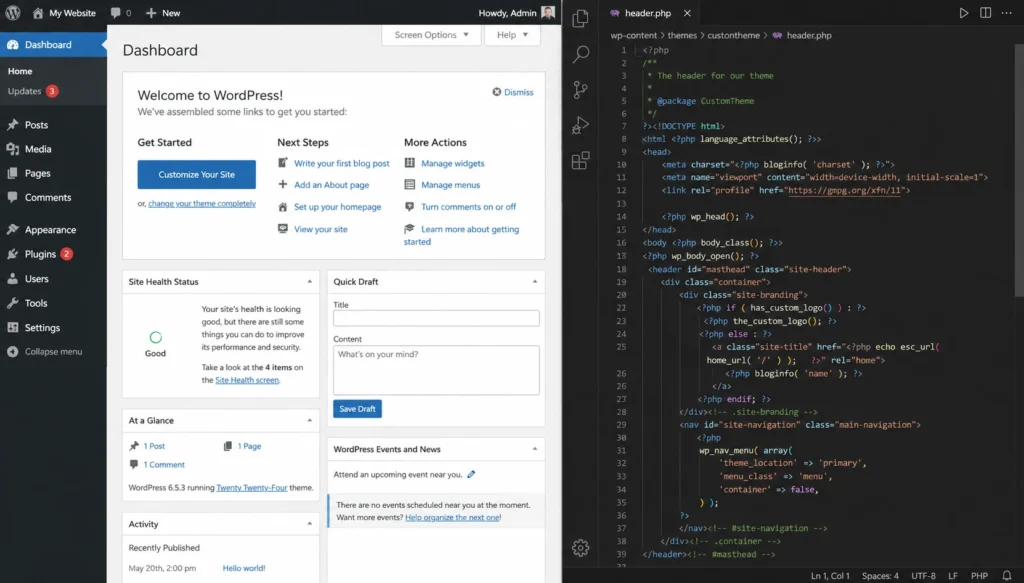Open the Site Health screen link

247,380
